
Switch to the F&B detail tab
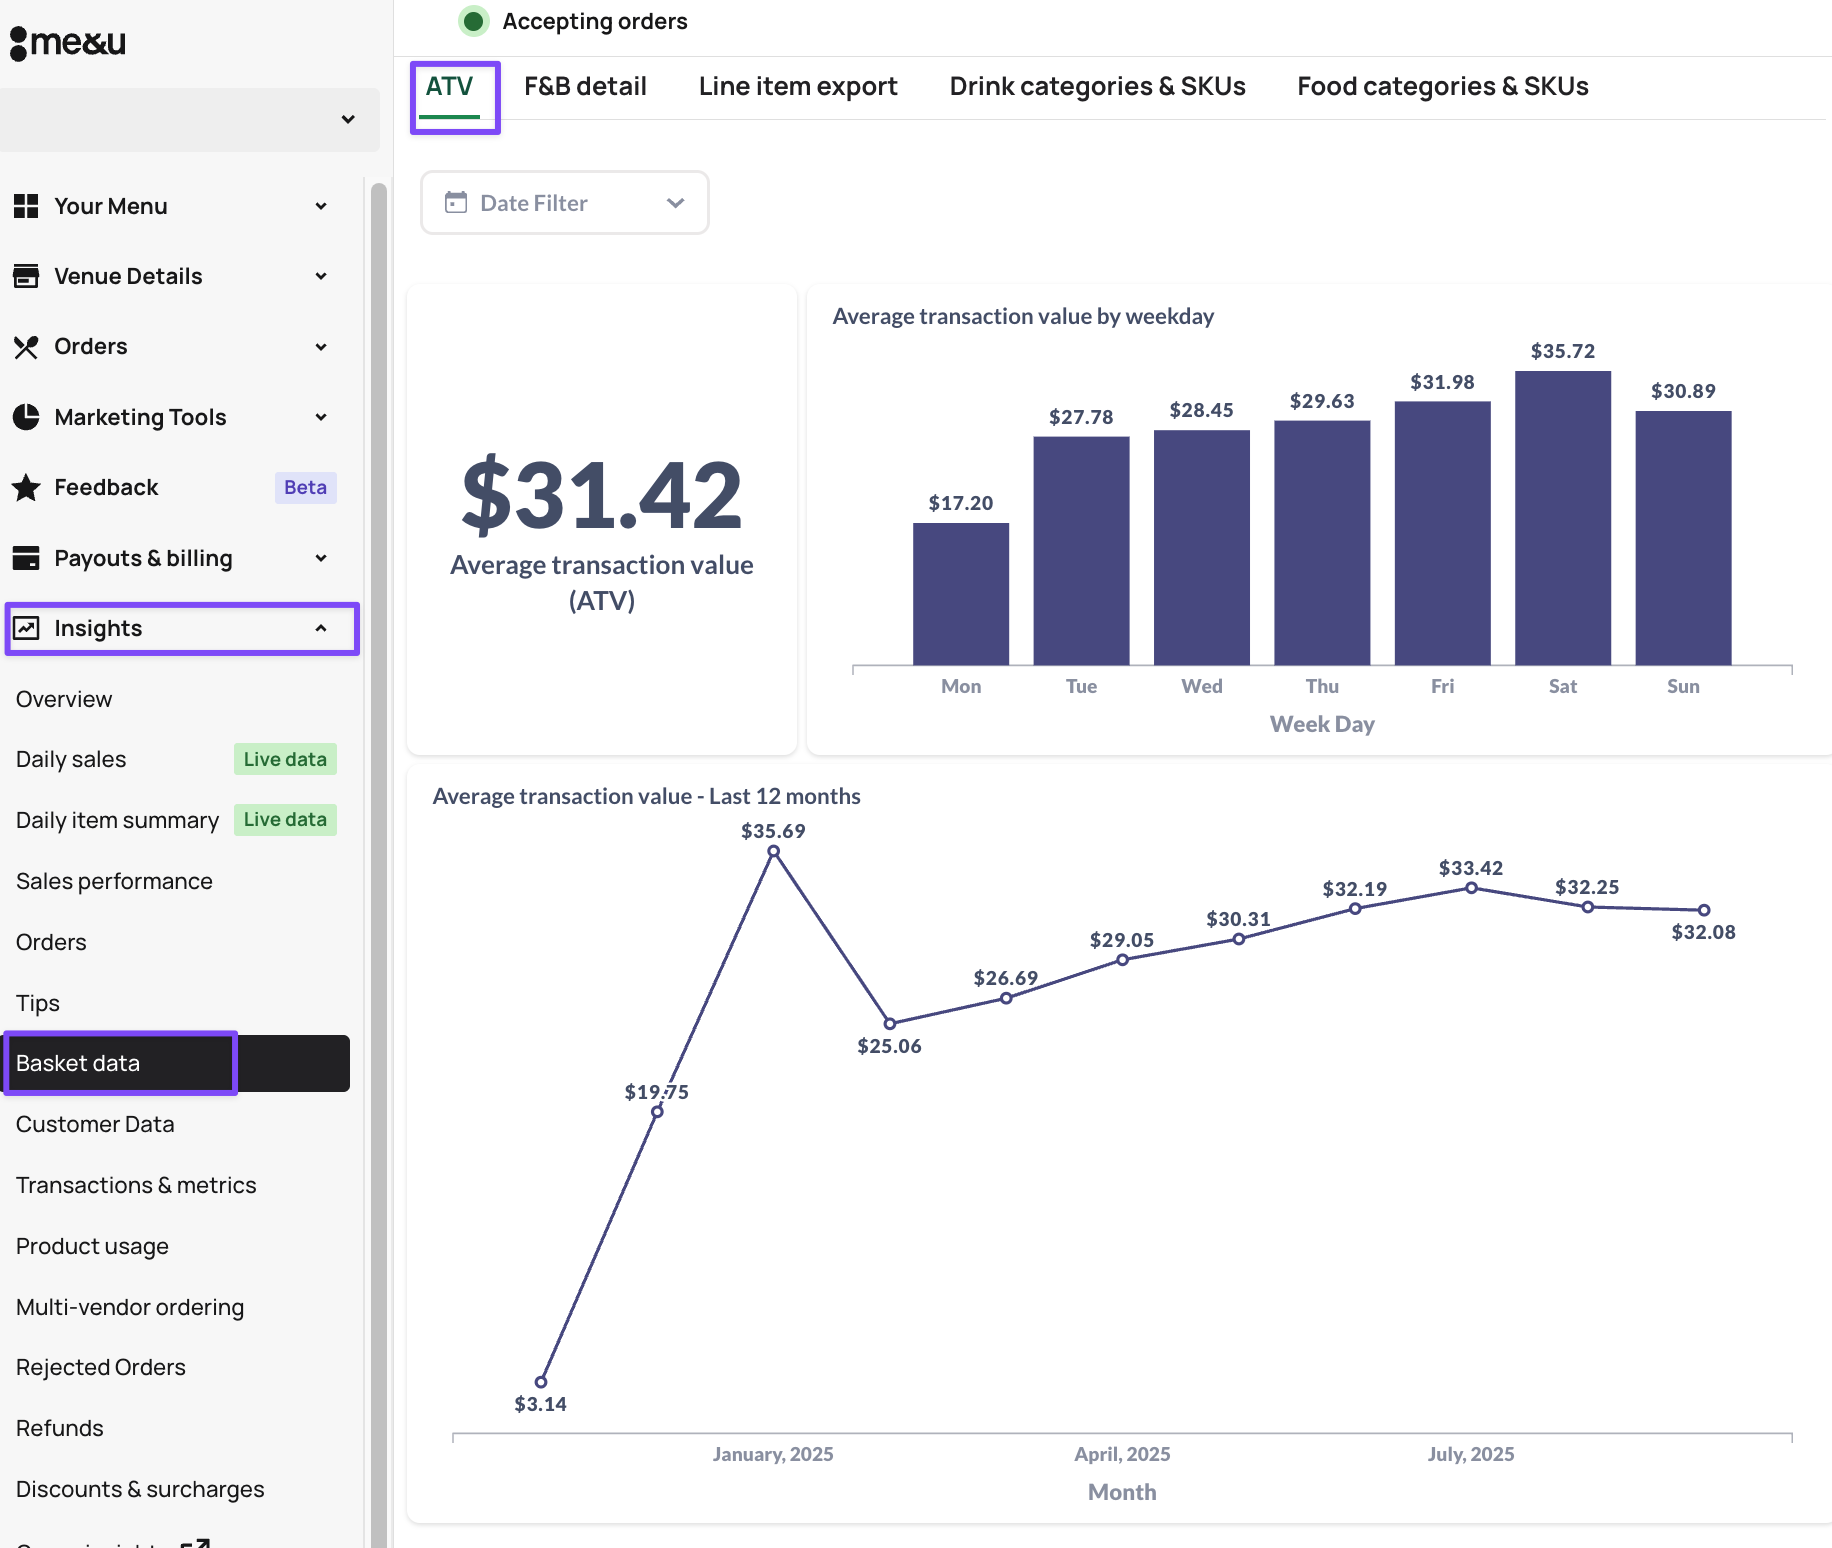[585, 87]
